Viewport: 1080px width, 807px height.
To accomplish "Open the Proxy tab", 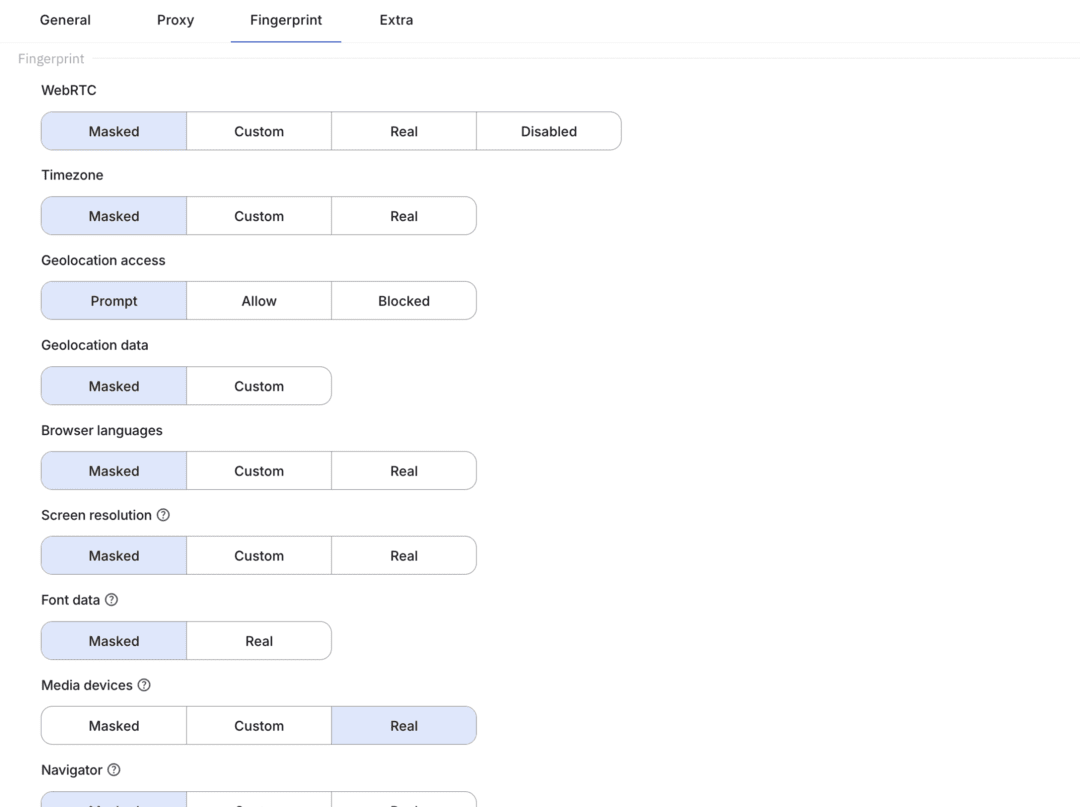I will click(175, 20).
